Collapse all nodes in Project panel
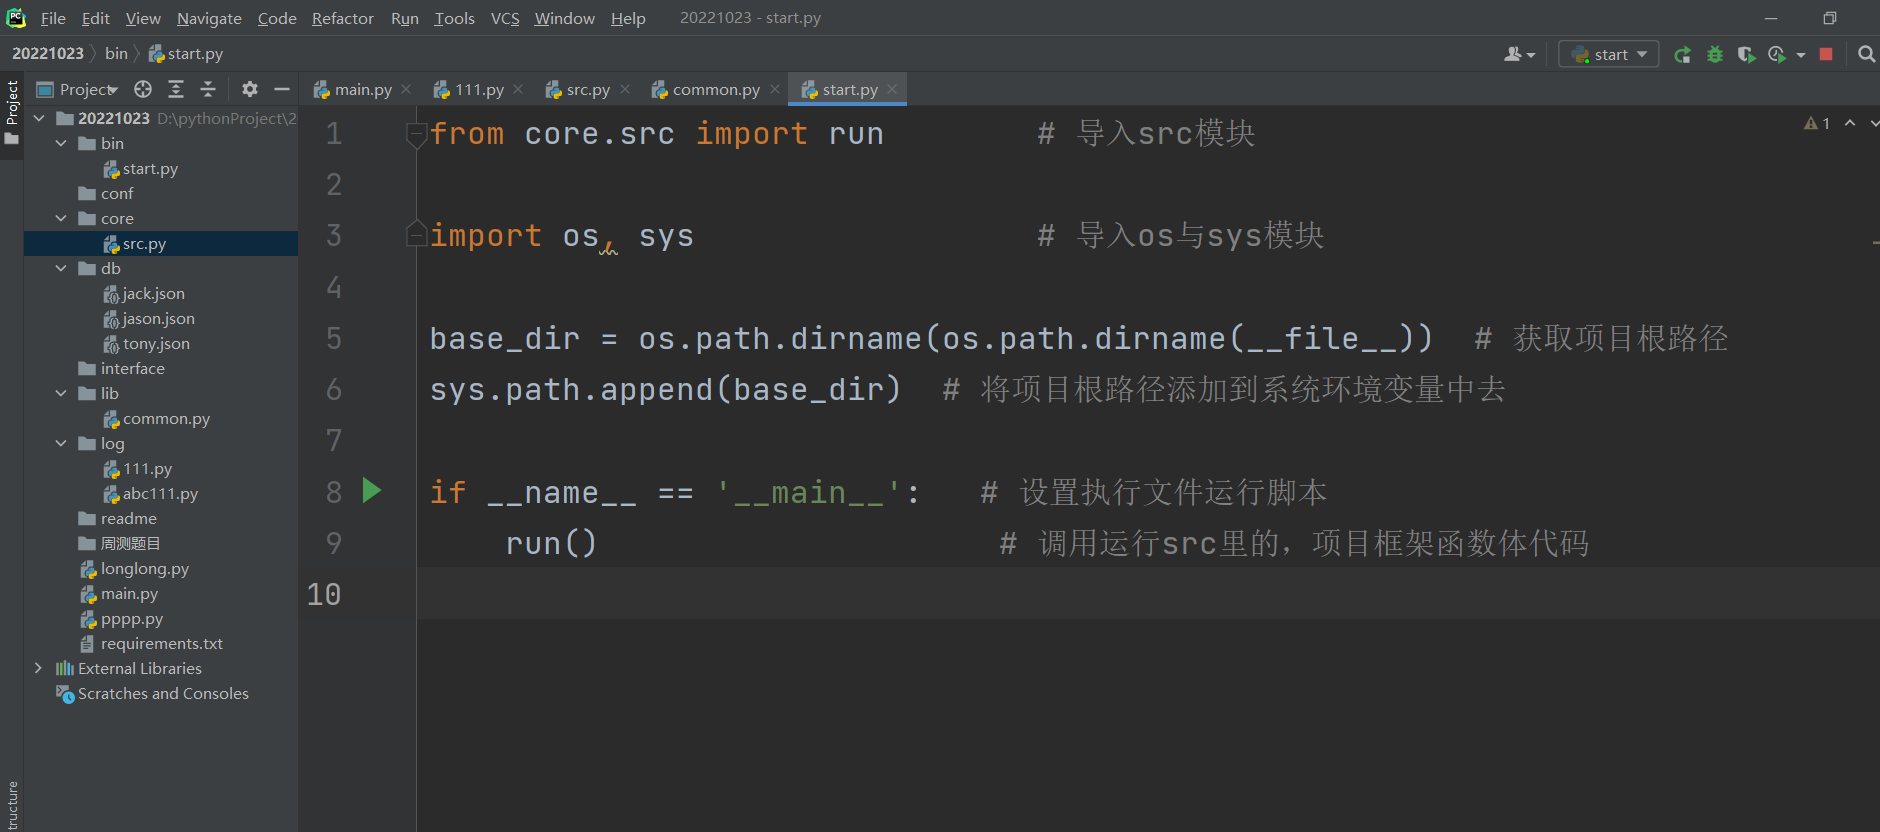This screenshot has width=1880, height=832. pyautogui.click(x=208, y=90)
